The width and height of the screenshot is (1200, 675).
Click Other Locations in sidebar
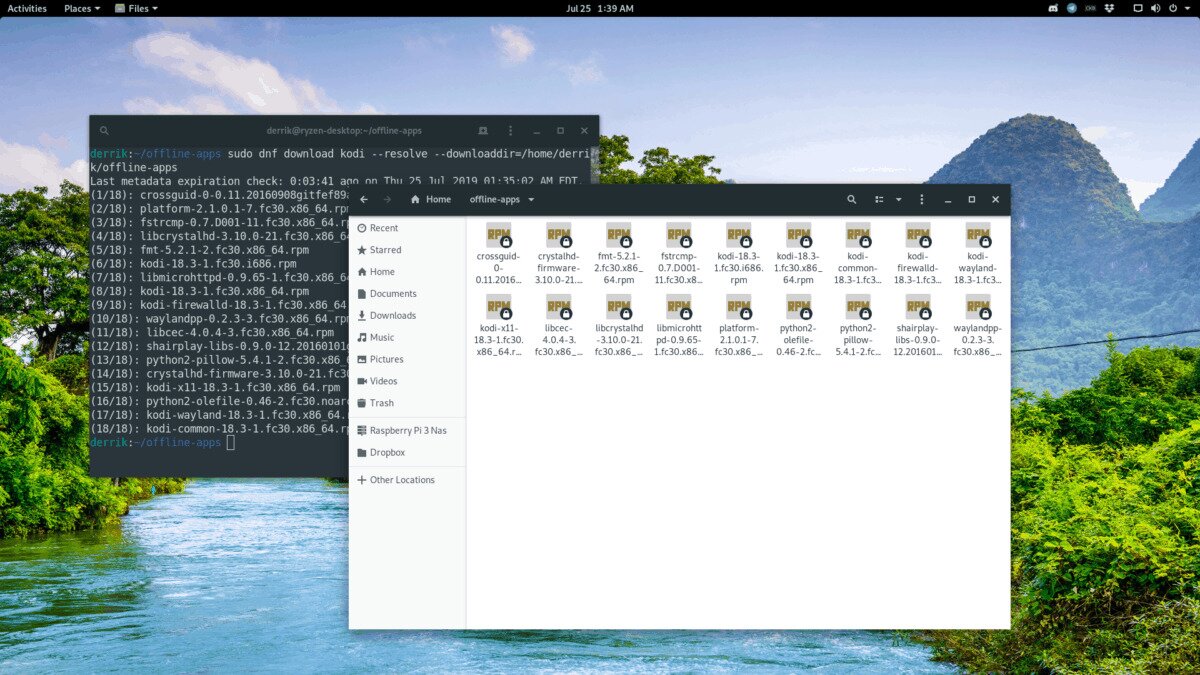click(x=401, y=480)
